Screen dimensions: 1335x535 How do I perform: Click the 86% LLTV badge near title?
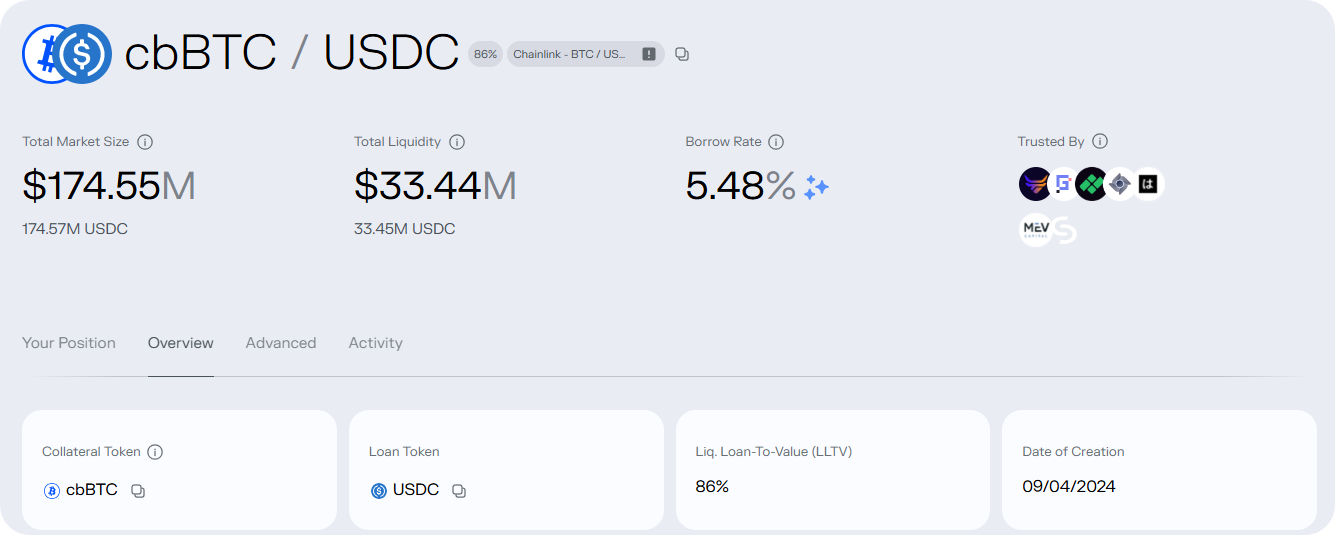(485, 54)
